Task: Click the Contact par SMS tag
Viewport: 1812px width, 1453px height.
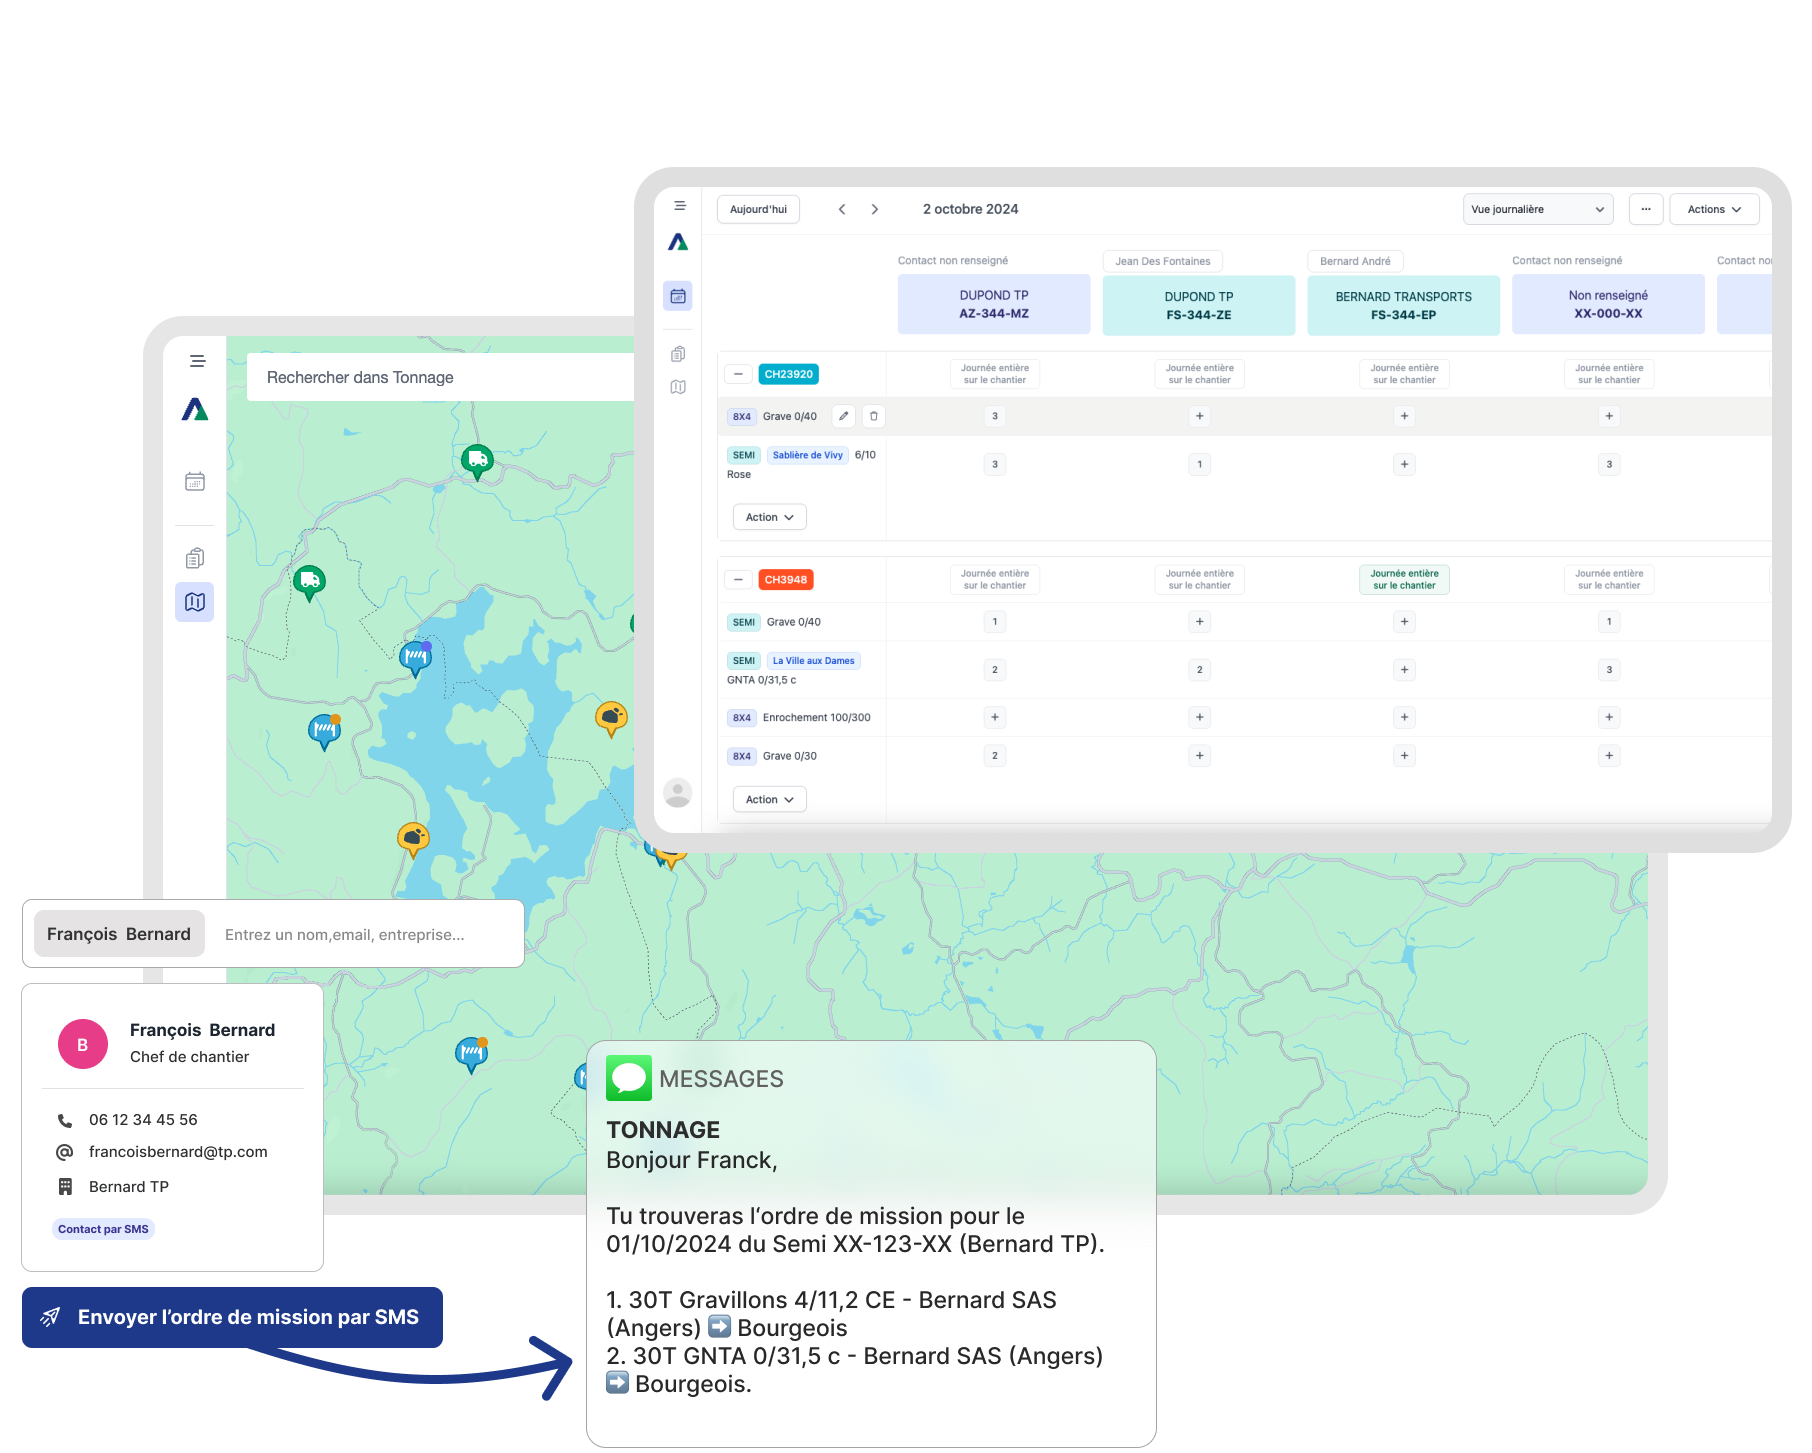Action: 103,1229
